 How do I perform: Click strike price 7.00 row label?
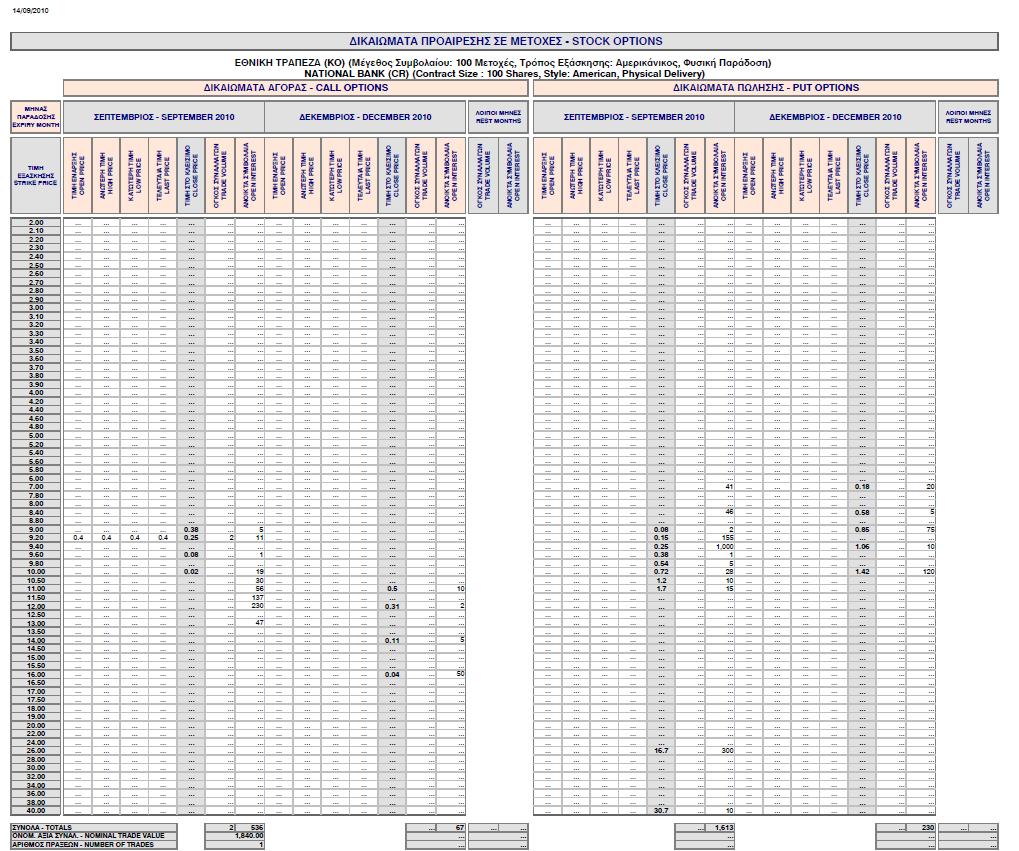point(36,486)
